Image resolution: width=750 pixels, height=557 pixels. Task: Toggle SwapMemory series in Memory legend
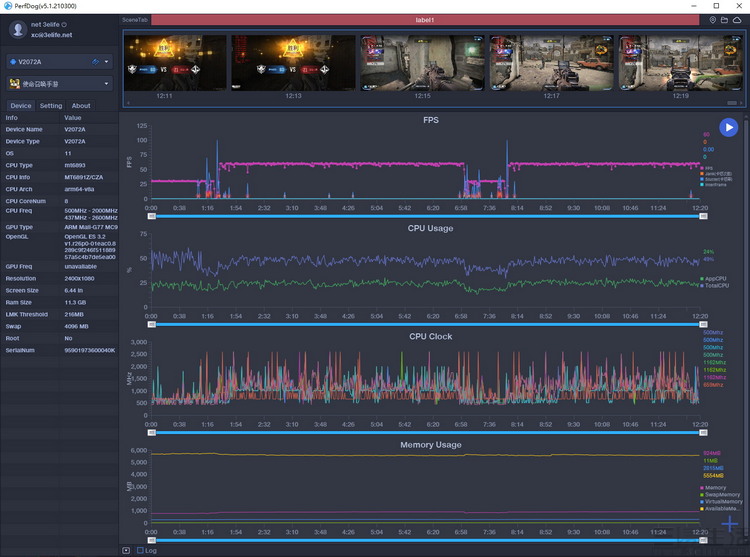click(x=720, y=495)
